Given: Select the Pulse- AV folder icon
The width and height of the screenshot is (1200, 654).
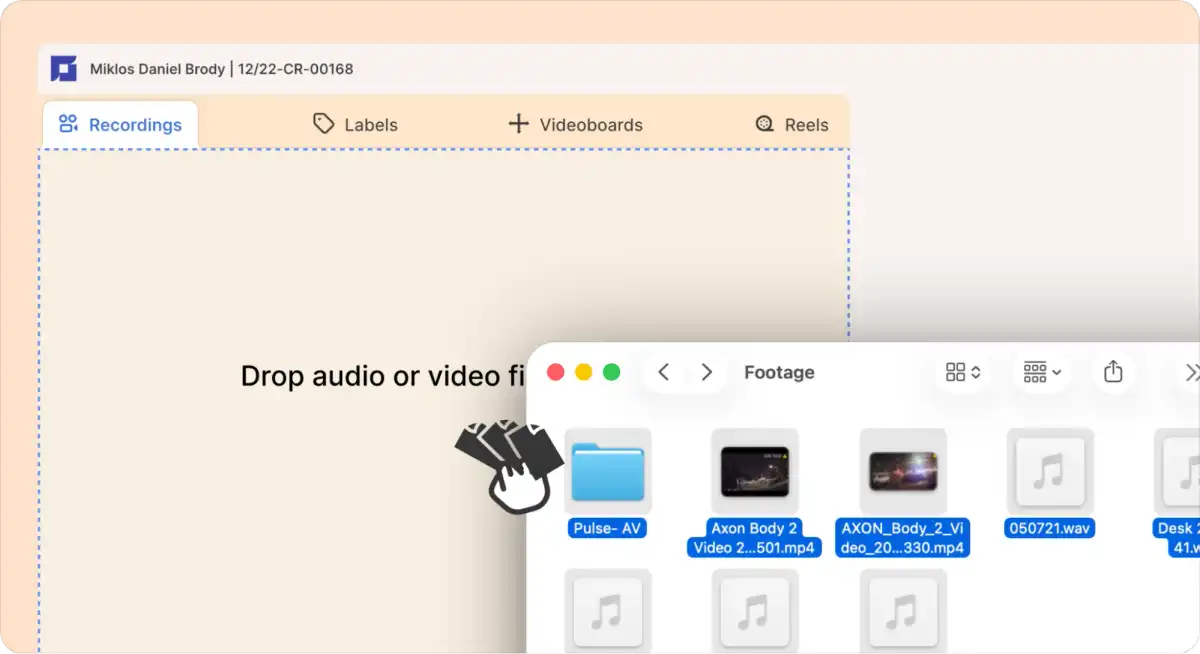Looking at the screenshot, I should coord(608,472).
